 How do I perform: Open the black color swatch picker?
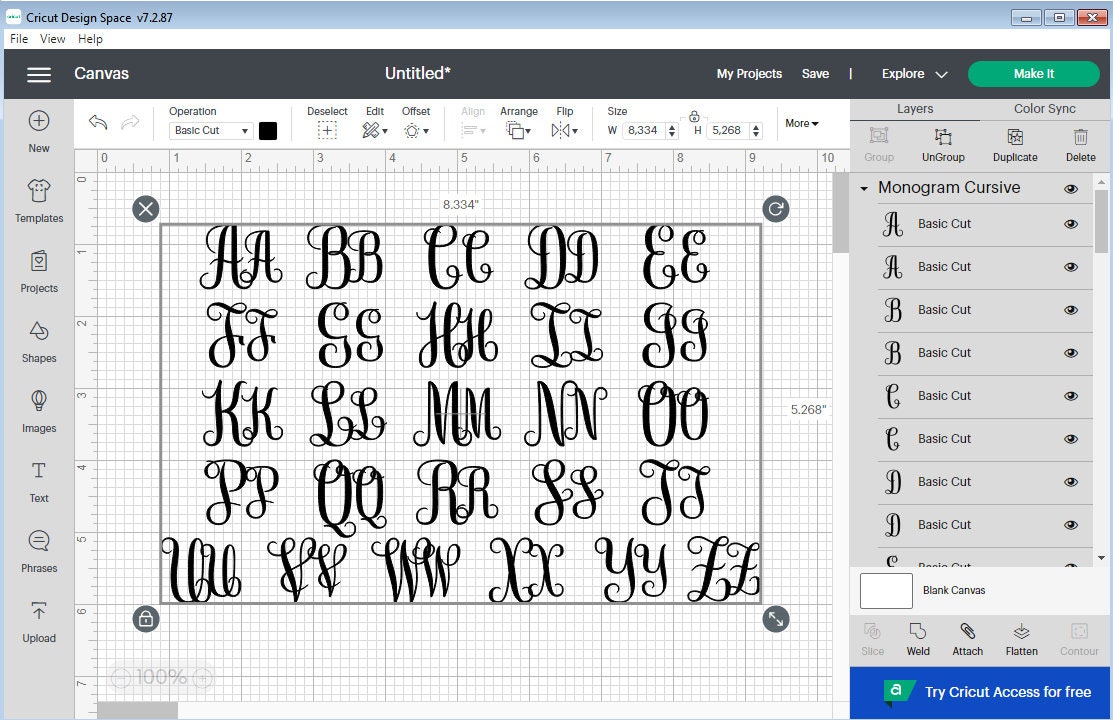click(x=268, y=130)
